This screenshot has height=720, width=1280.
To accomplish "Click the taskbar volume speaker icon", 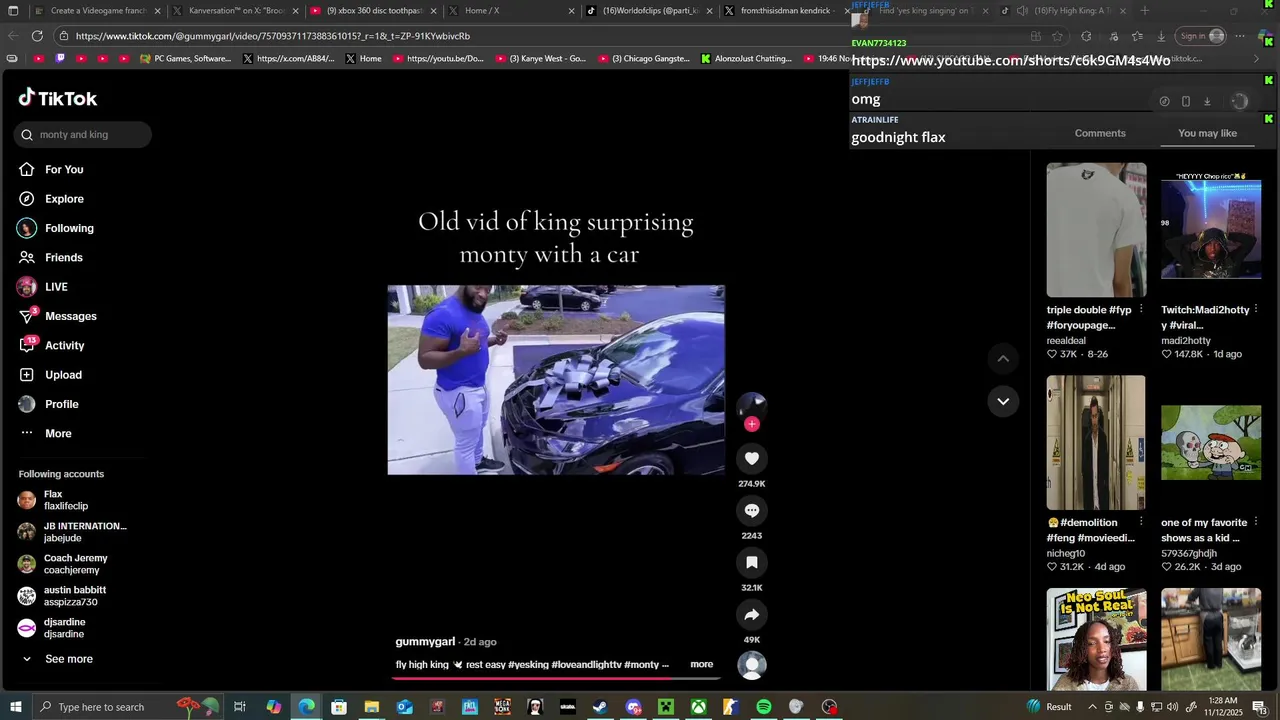I will (x=1172, y=707).
